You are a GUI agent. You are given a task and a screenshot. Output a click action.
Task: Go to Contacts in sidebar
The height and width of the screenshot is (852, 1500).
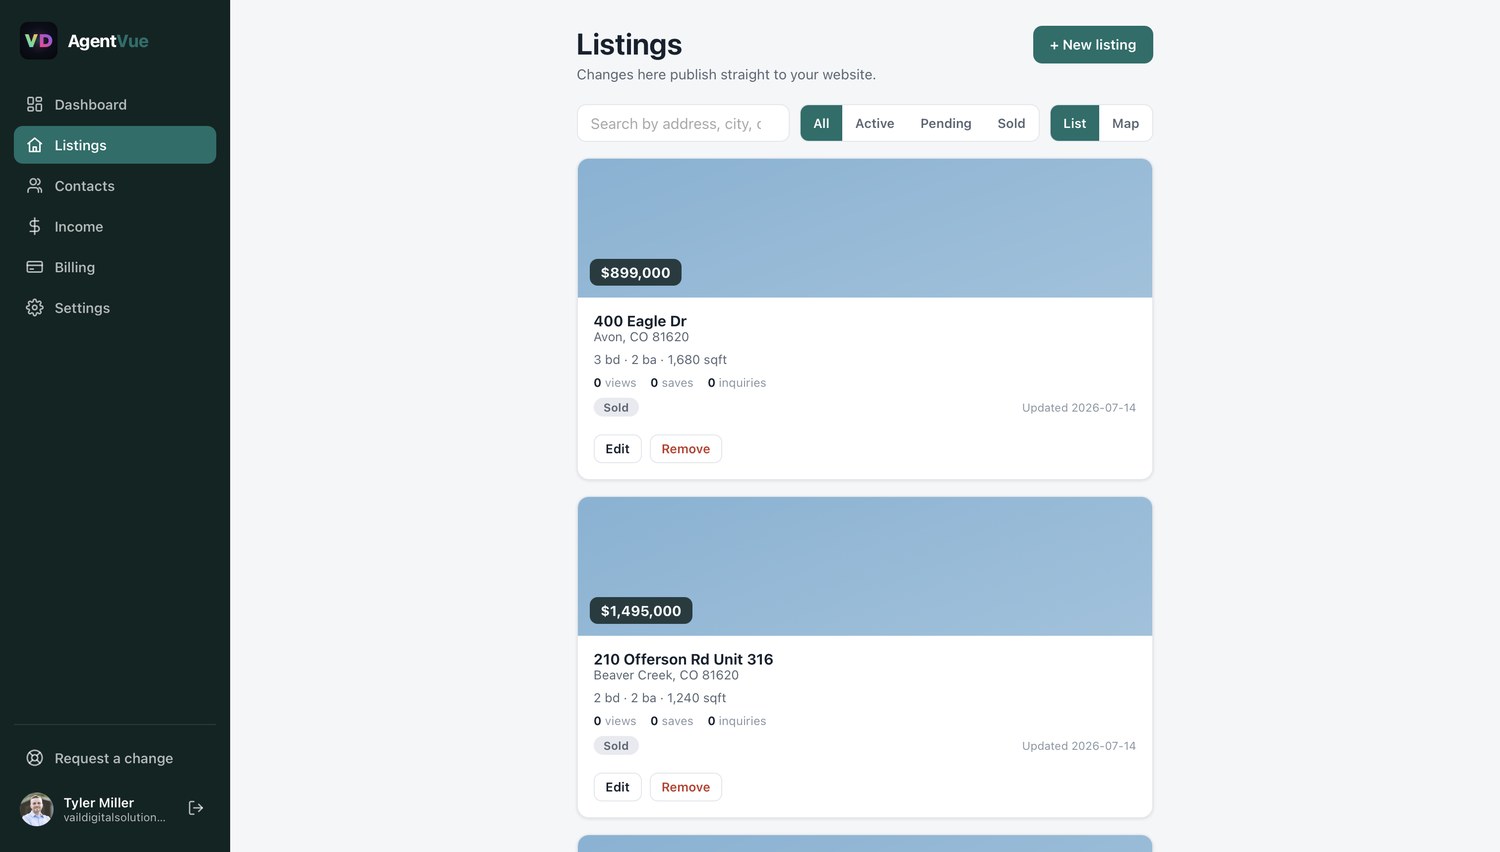115,186
